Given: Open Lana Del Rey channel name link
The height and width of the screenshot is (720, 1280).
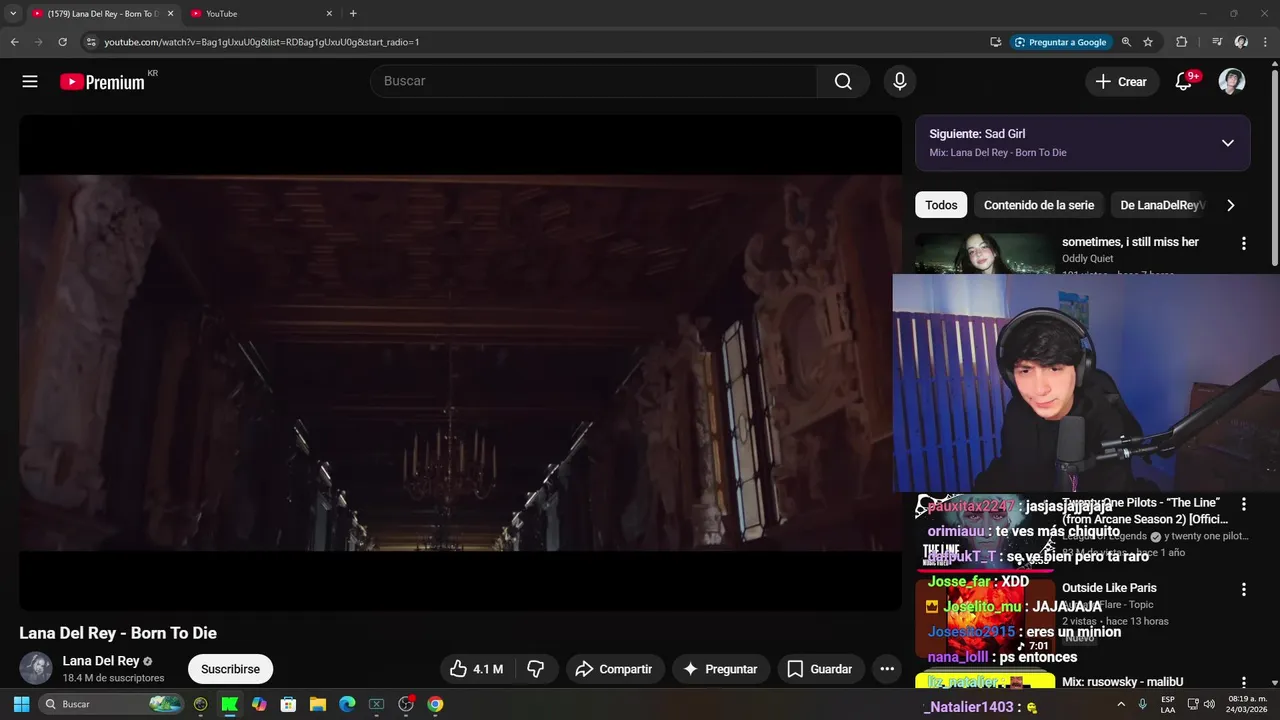Looking at the screenshot, I should click(101, 661).
